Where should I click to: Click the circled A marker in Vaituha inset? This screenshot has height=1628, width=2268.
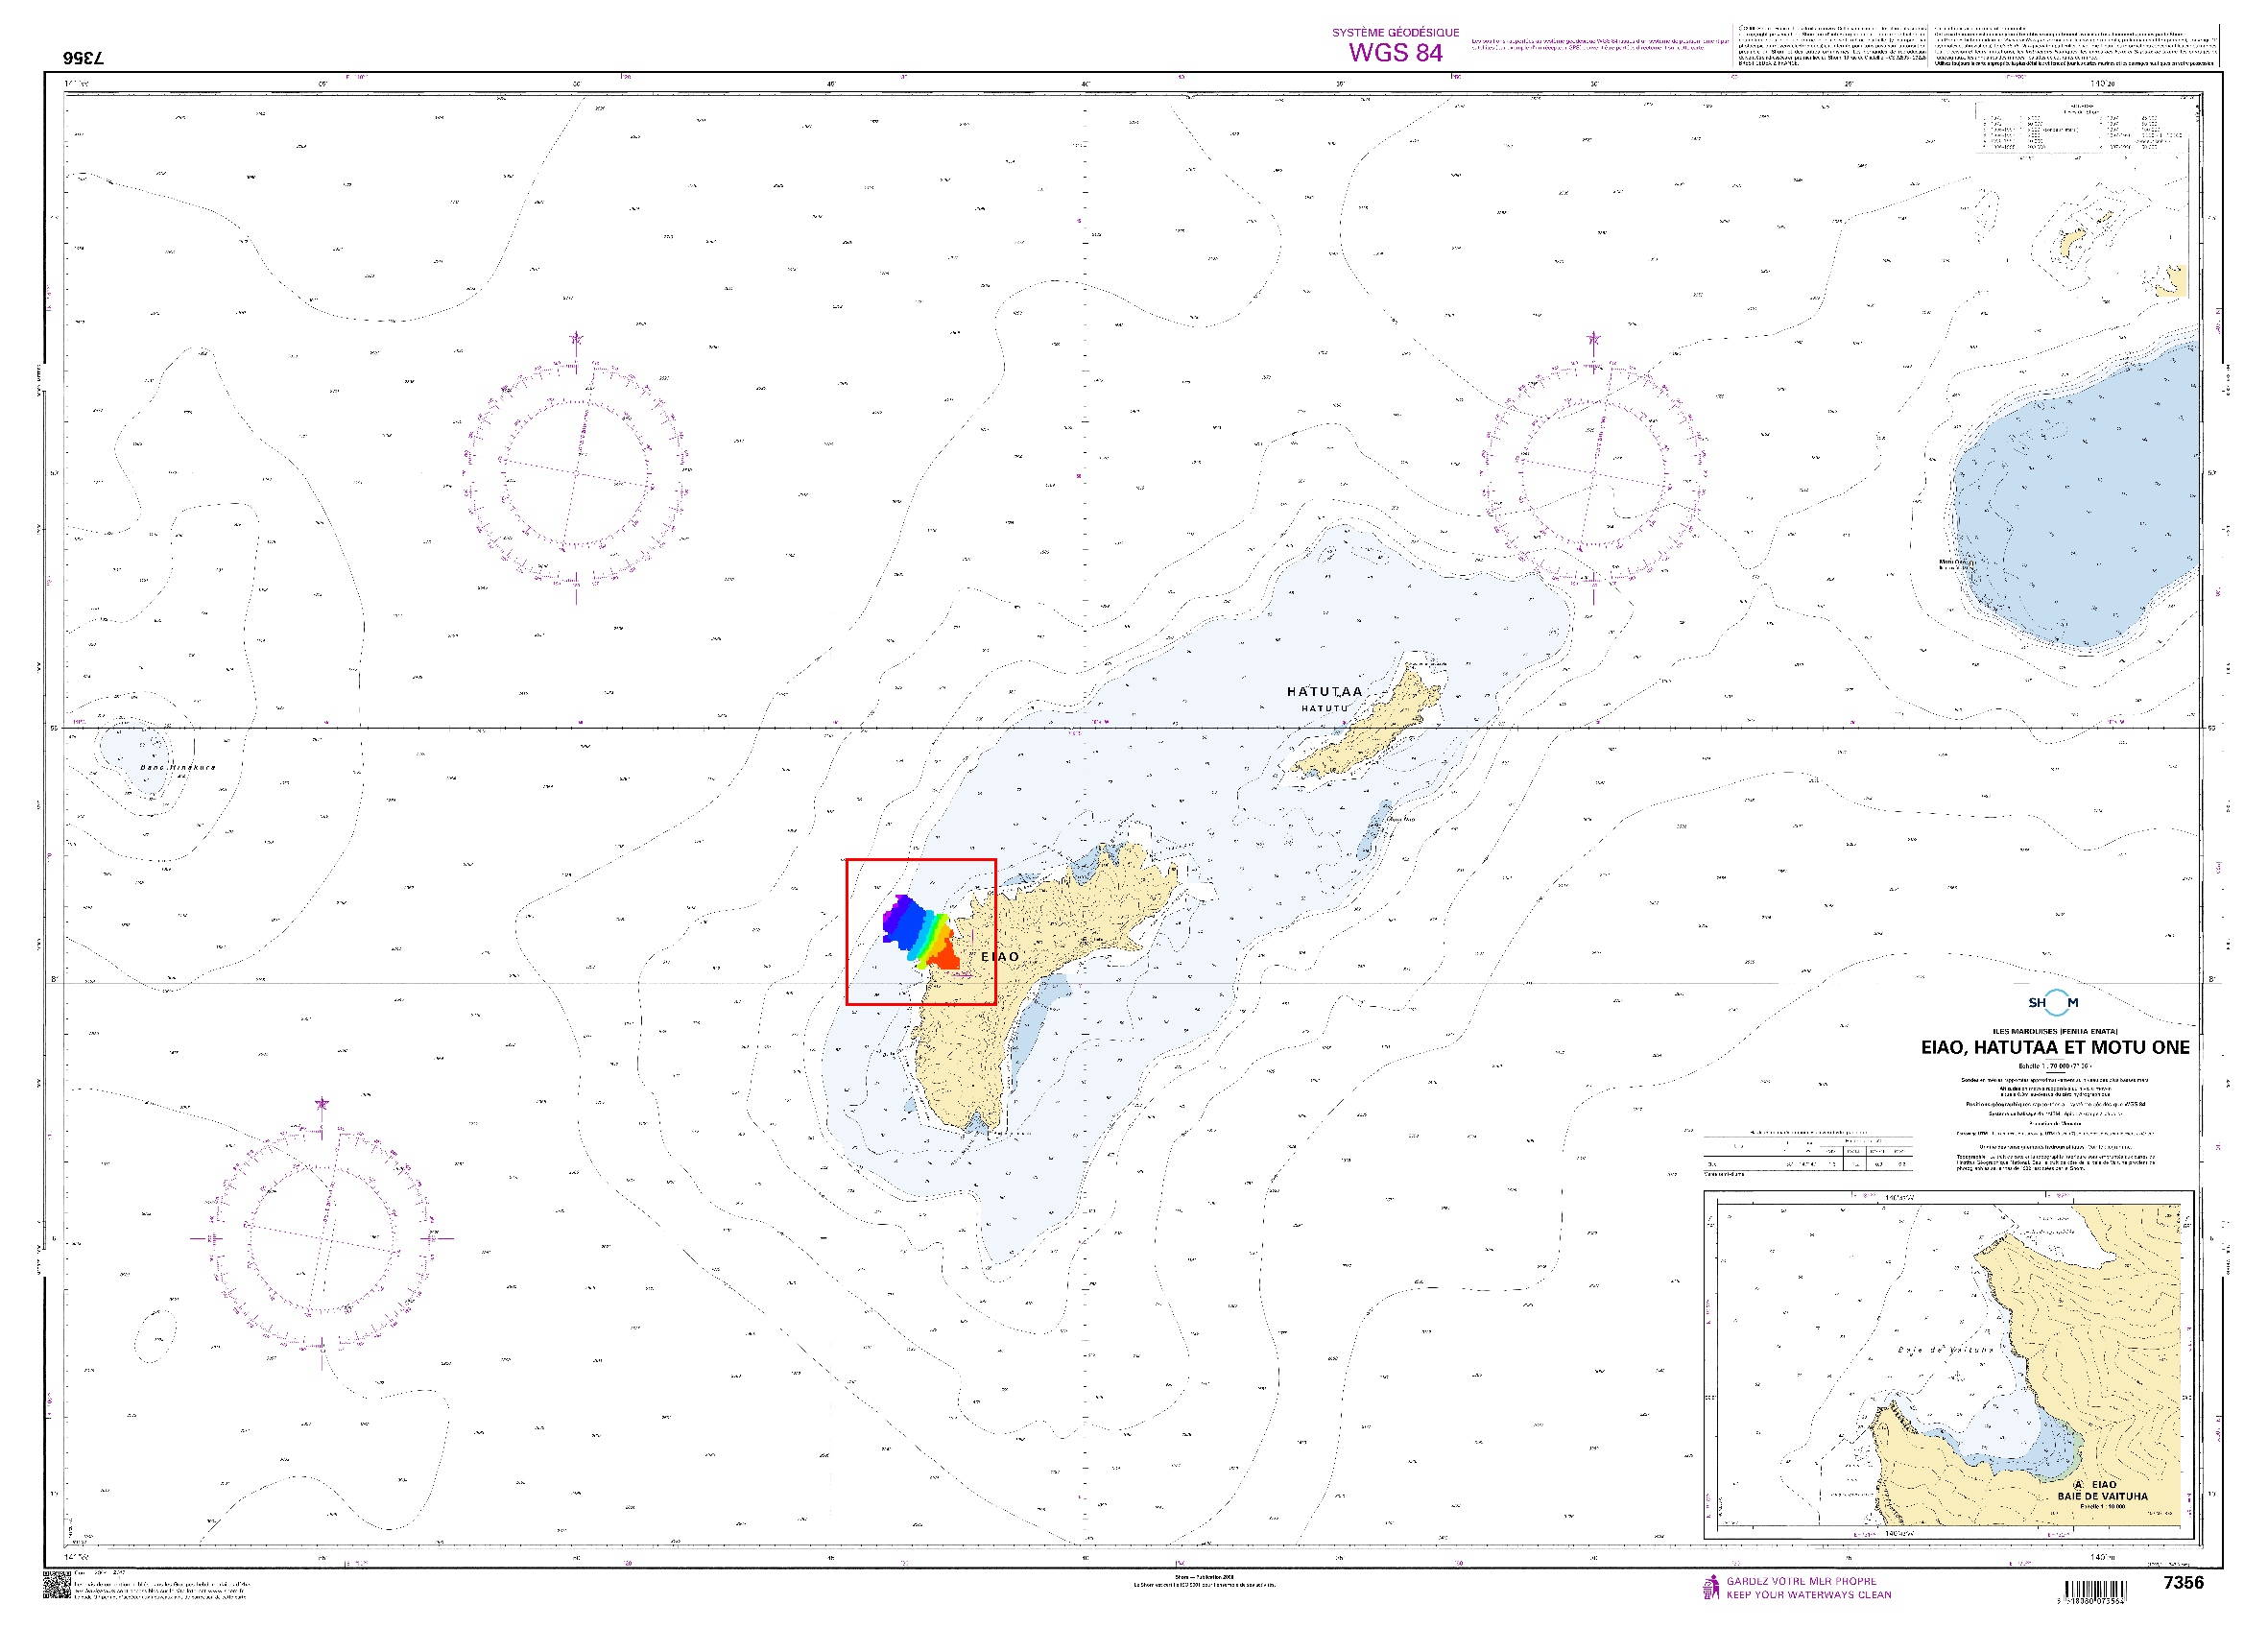pyautogui.click(x=2078, y=1485)
